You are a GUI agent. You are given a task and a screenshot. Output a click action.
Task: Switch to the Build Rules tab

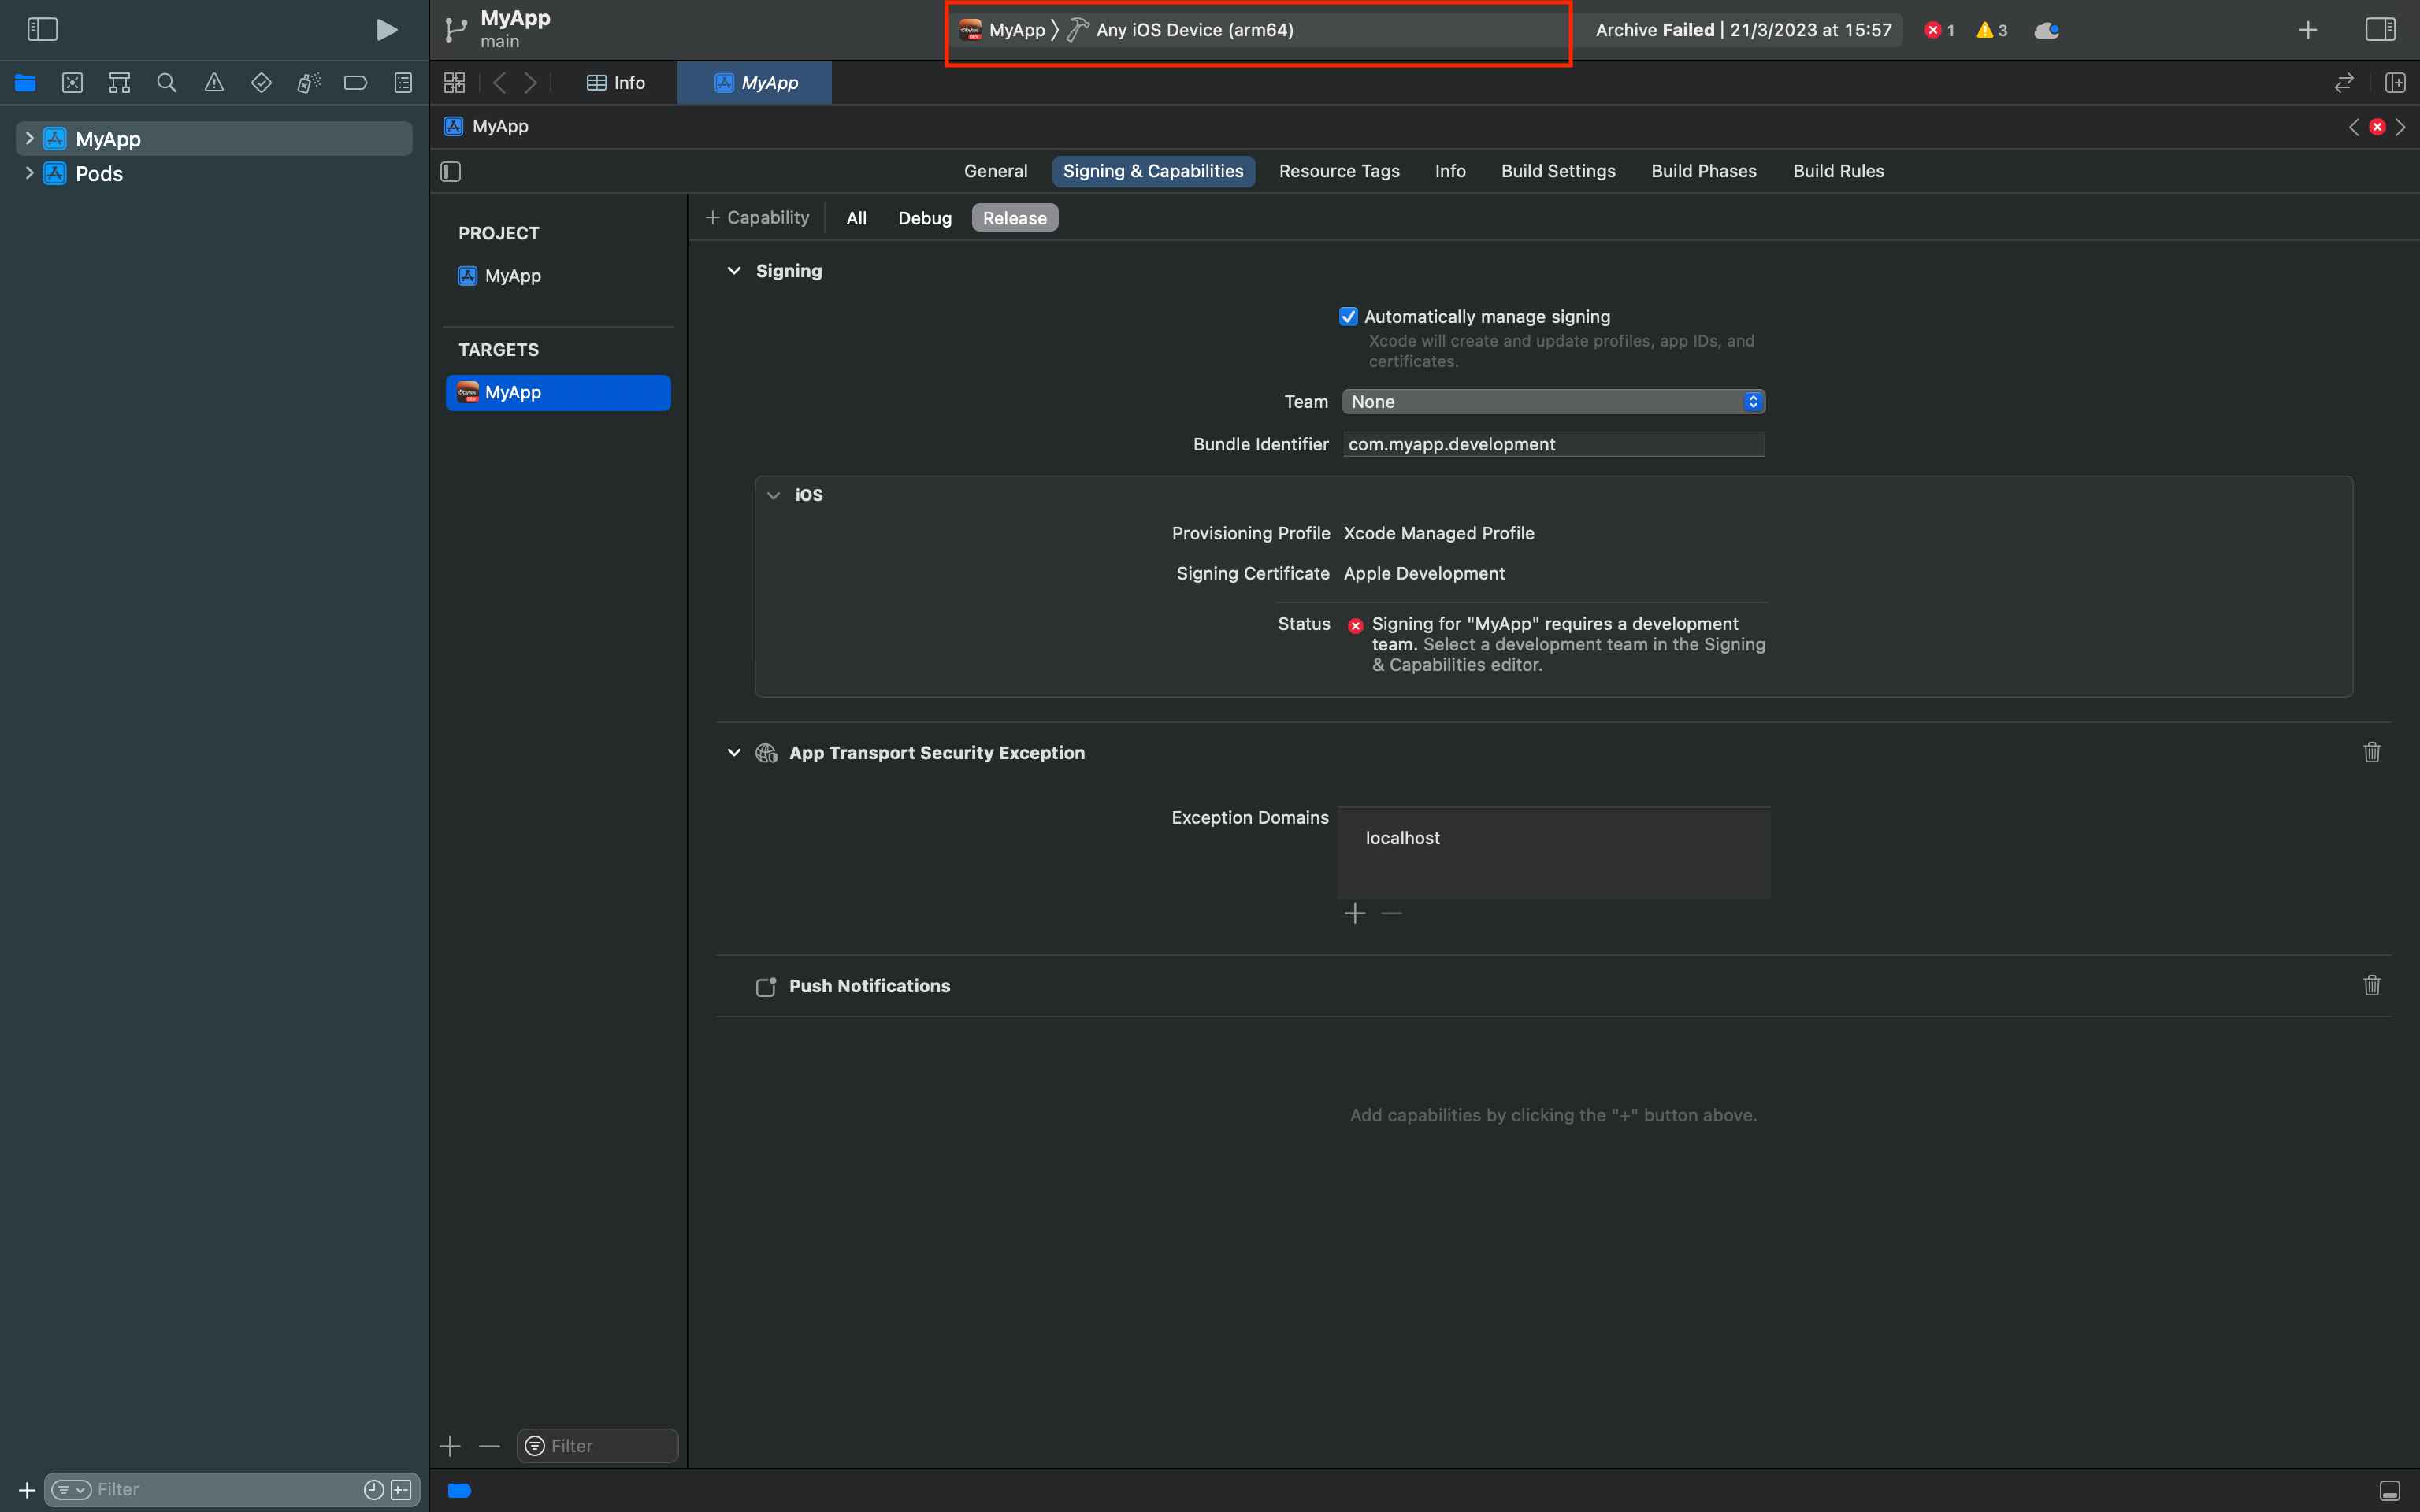pos(1838,171)
